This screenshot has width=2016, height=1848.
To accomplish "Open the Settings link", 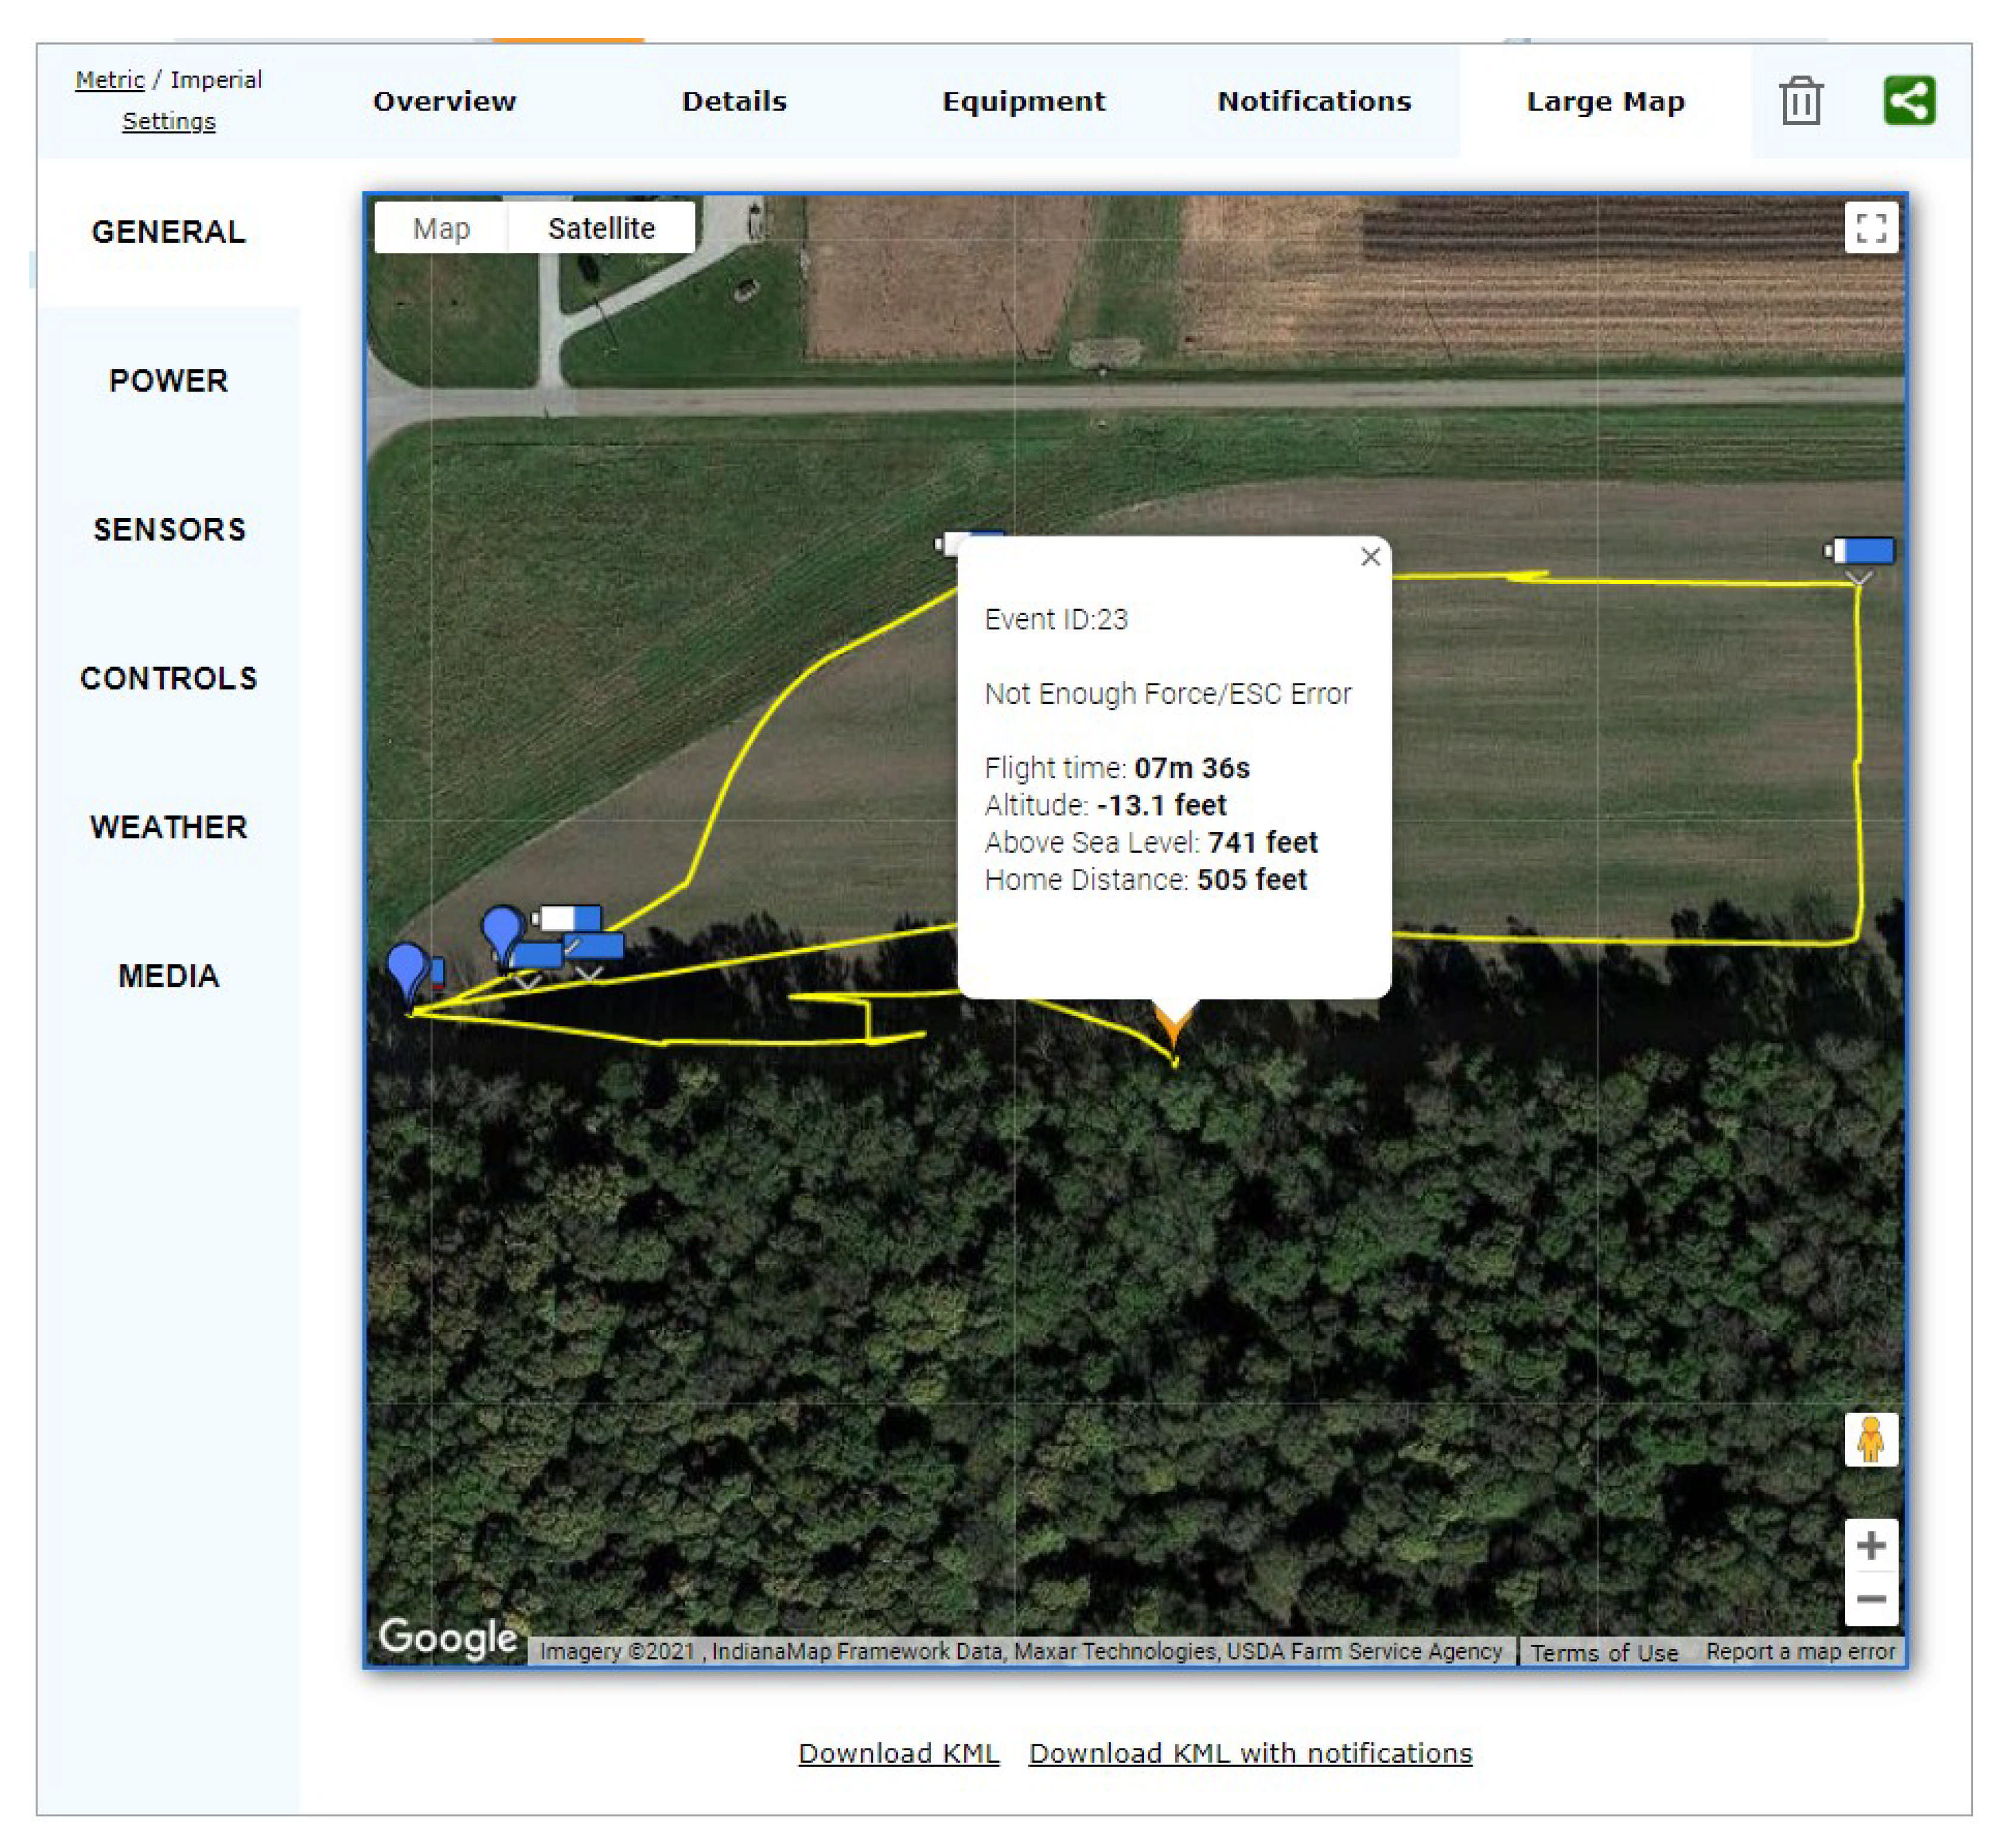I will (168, 121).
